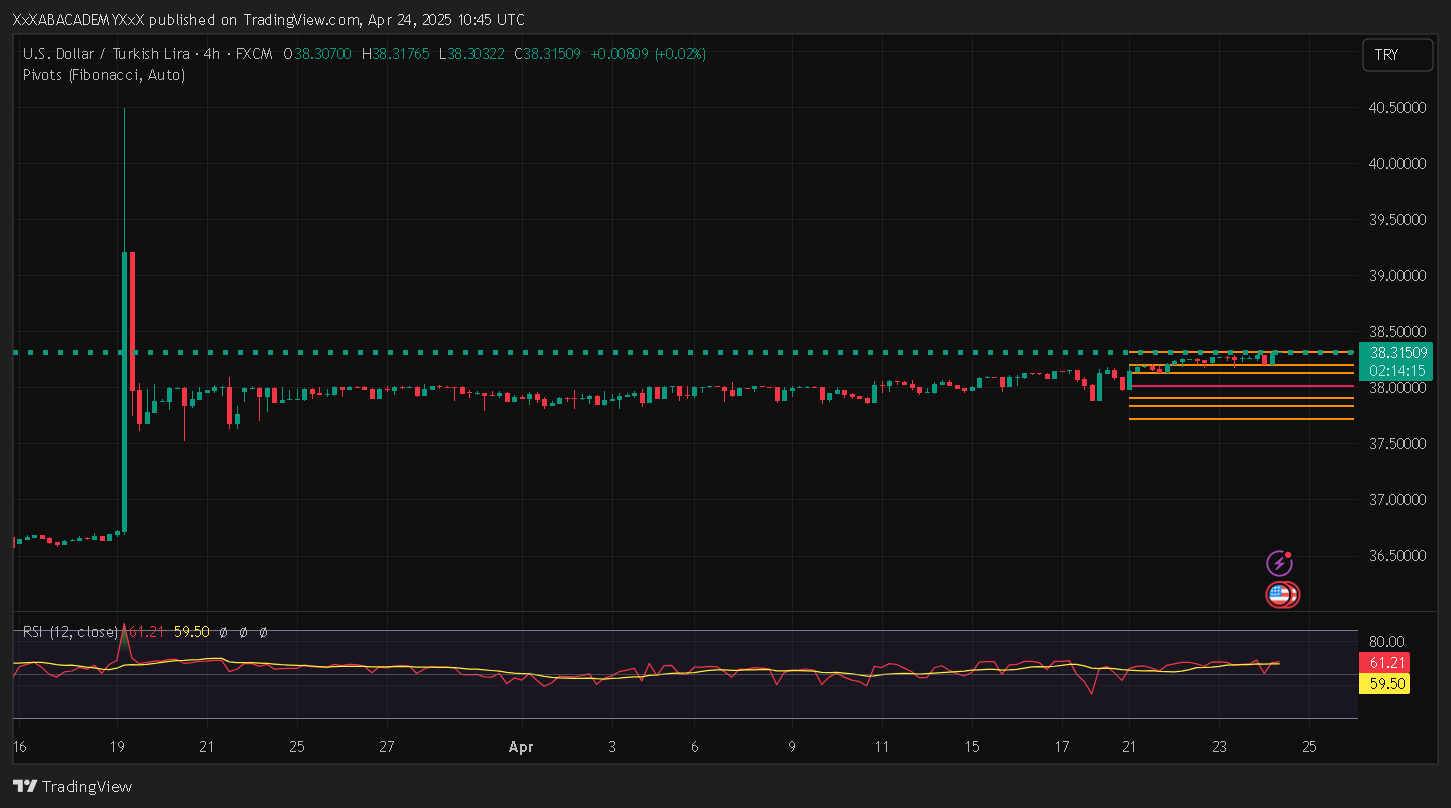Click the 17 date label on time axis
1451x808 pixels.
tap(1062, 747)
